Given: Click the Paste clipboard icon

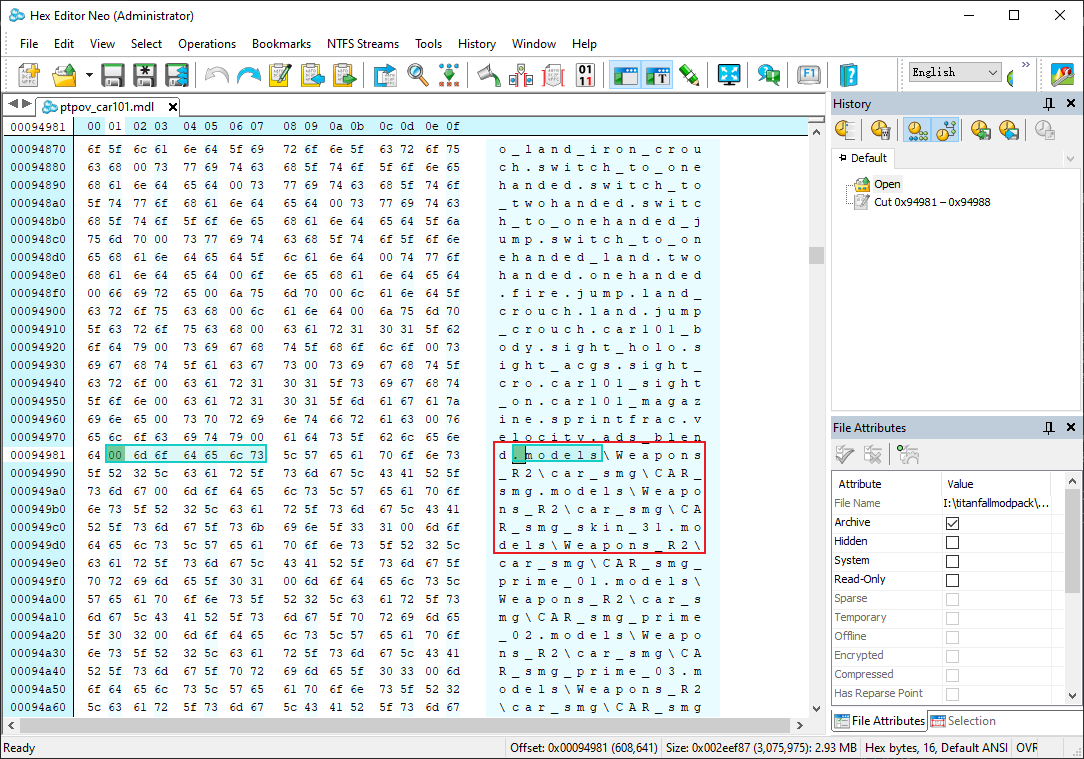Looking at the screenshot, I should 344,75.
